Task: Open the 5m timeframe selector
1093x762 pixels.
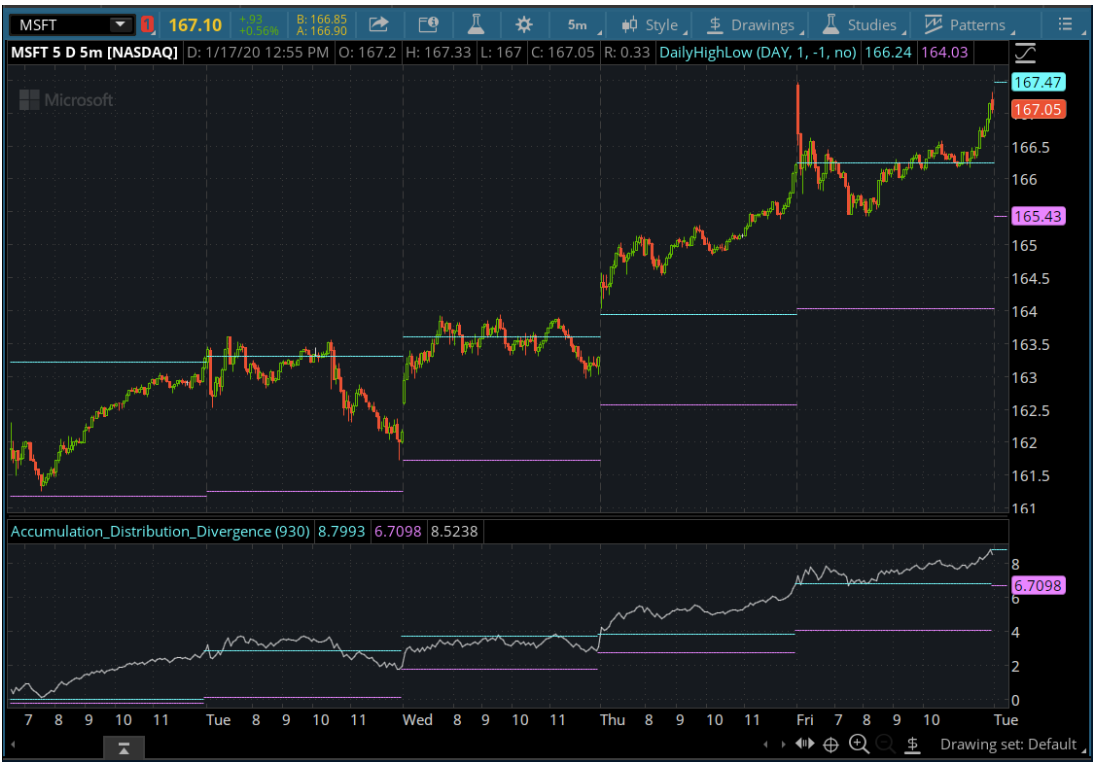Action: [x=577, y=24]
